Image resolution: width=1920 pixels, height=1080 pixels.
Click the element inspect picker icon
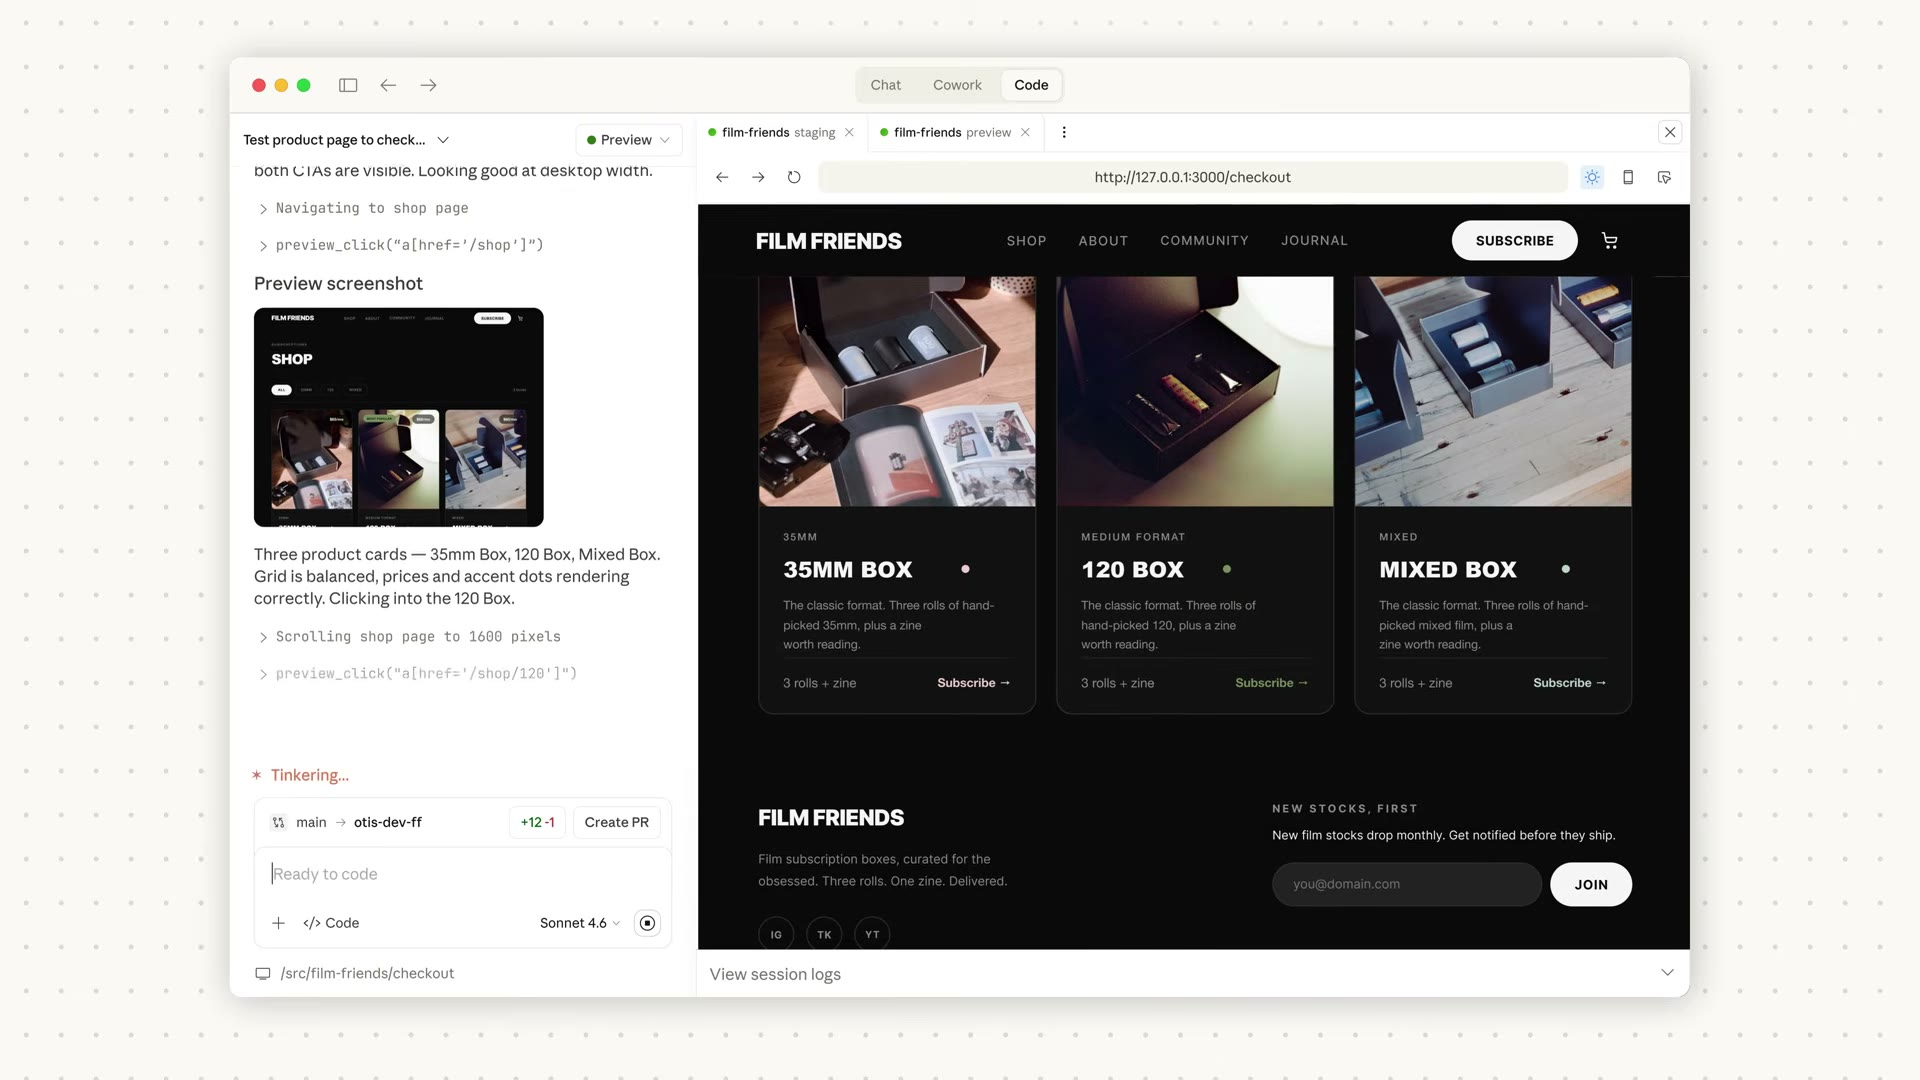[1664, 177]
